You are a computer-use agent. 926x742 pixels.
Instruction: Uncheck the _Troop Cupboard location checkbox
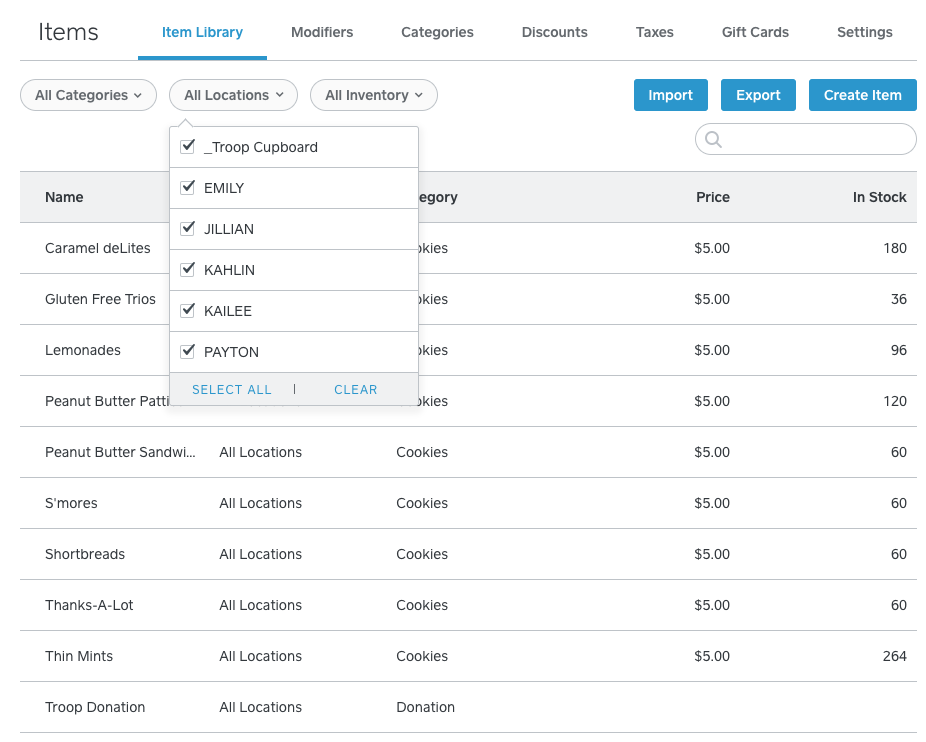coord(187,147)
